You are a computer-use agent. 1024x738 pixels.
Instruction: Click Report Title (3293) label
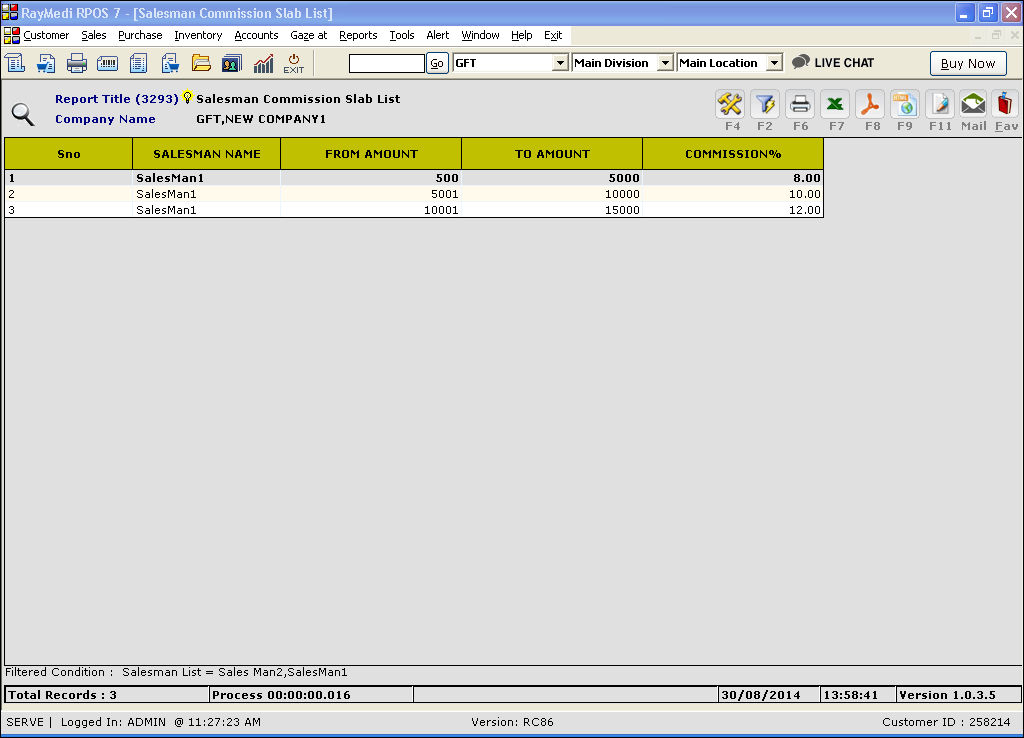click(116, 99)
